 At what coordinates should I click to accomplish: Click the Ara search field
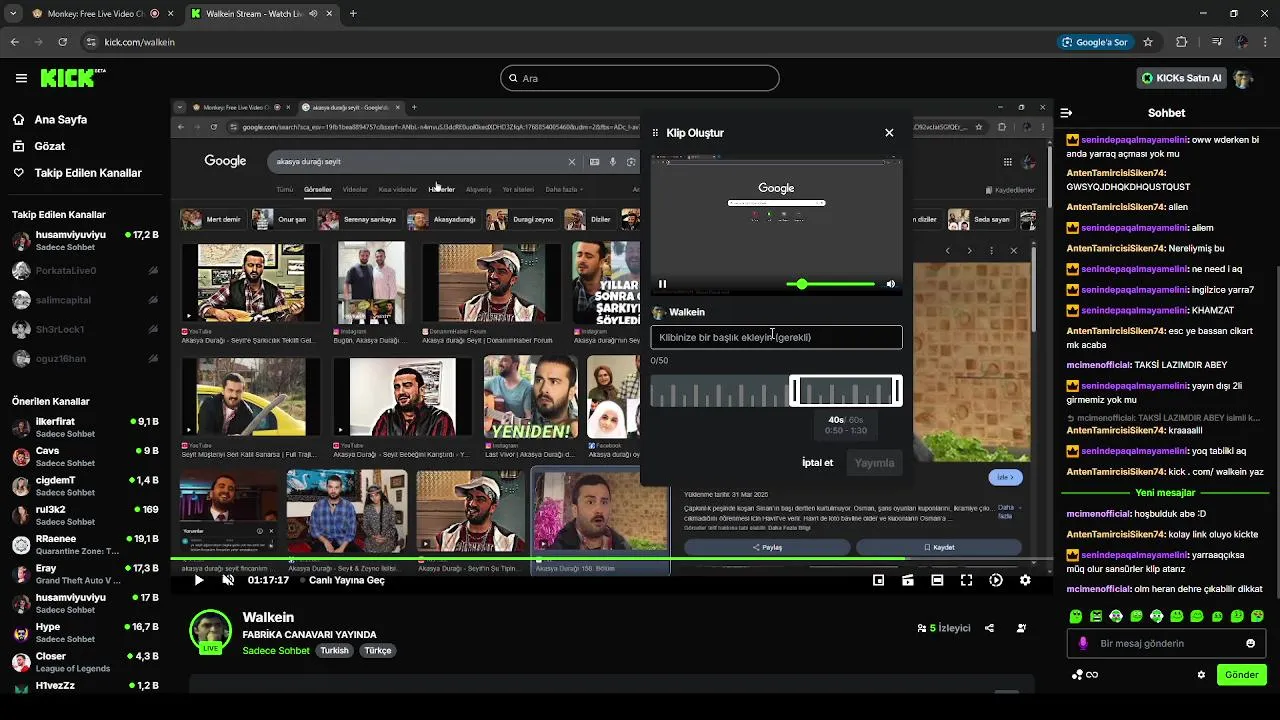(x=640, y=78)
